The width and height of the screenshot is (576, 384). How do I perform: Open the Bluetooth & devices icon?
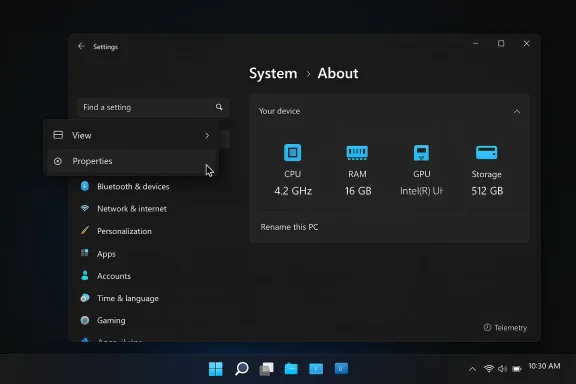point(85,186)
